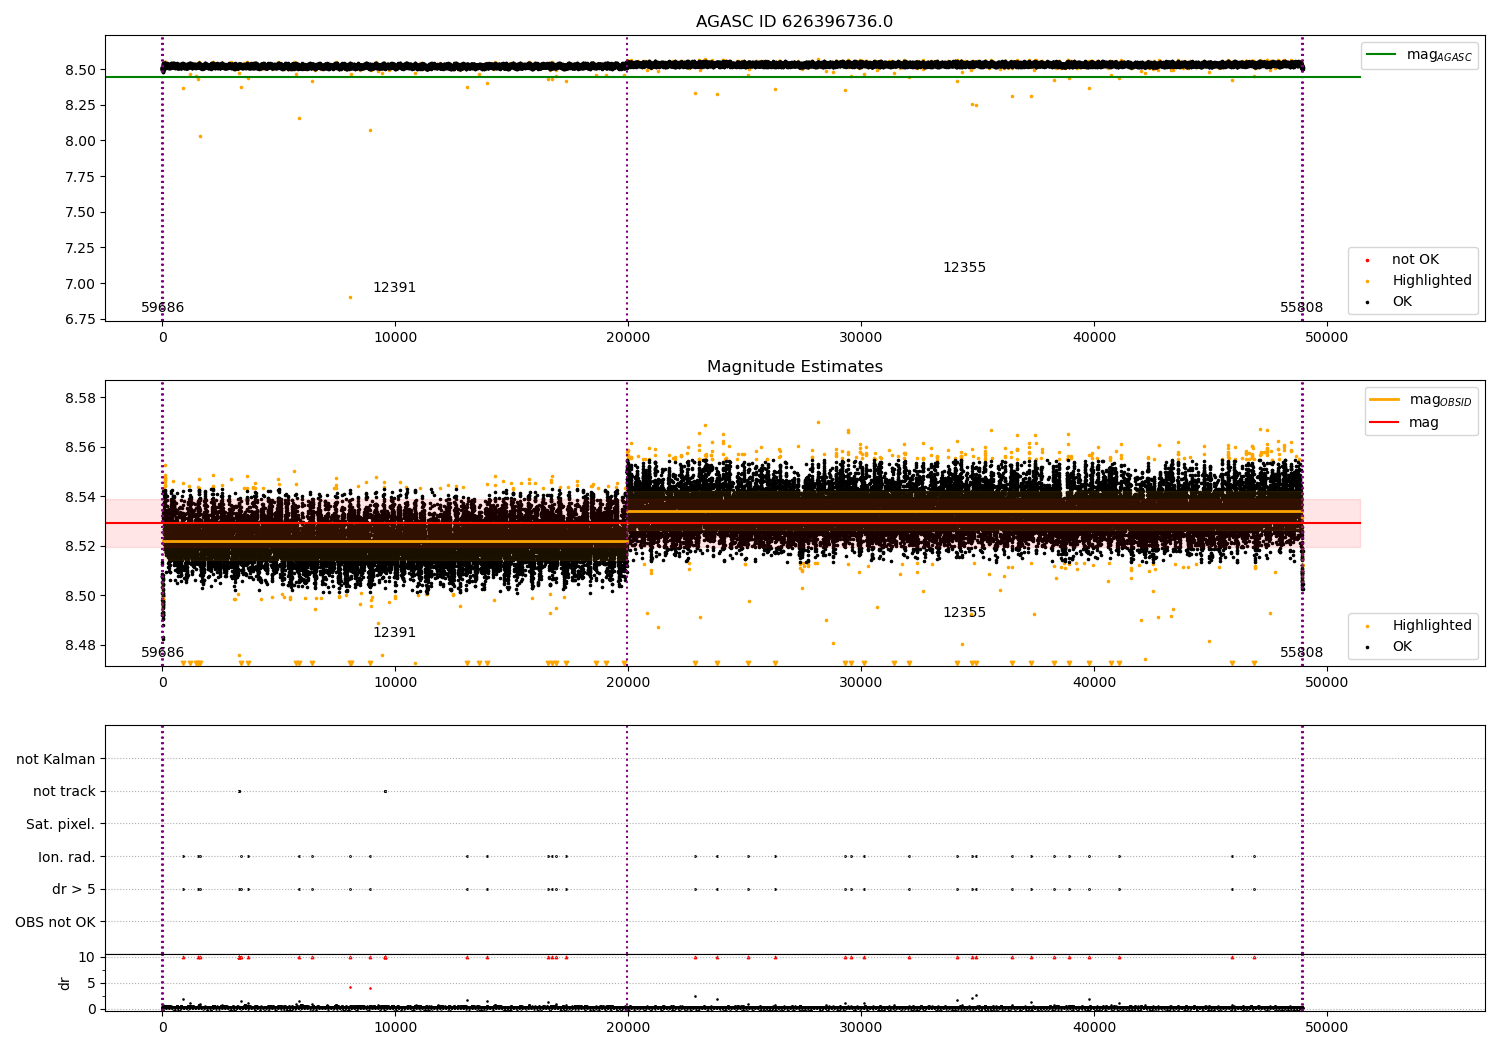Select the red 'mag' legend entry
1500x1050 pixels.
pyautogui.click(x=1405, y=423)
